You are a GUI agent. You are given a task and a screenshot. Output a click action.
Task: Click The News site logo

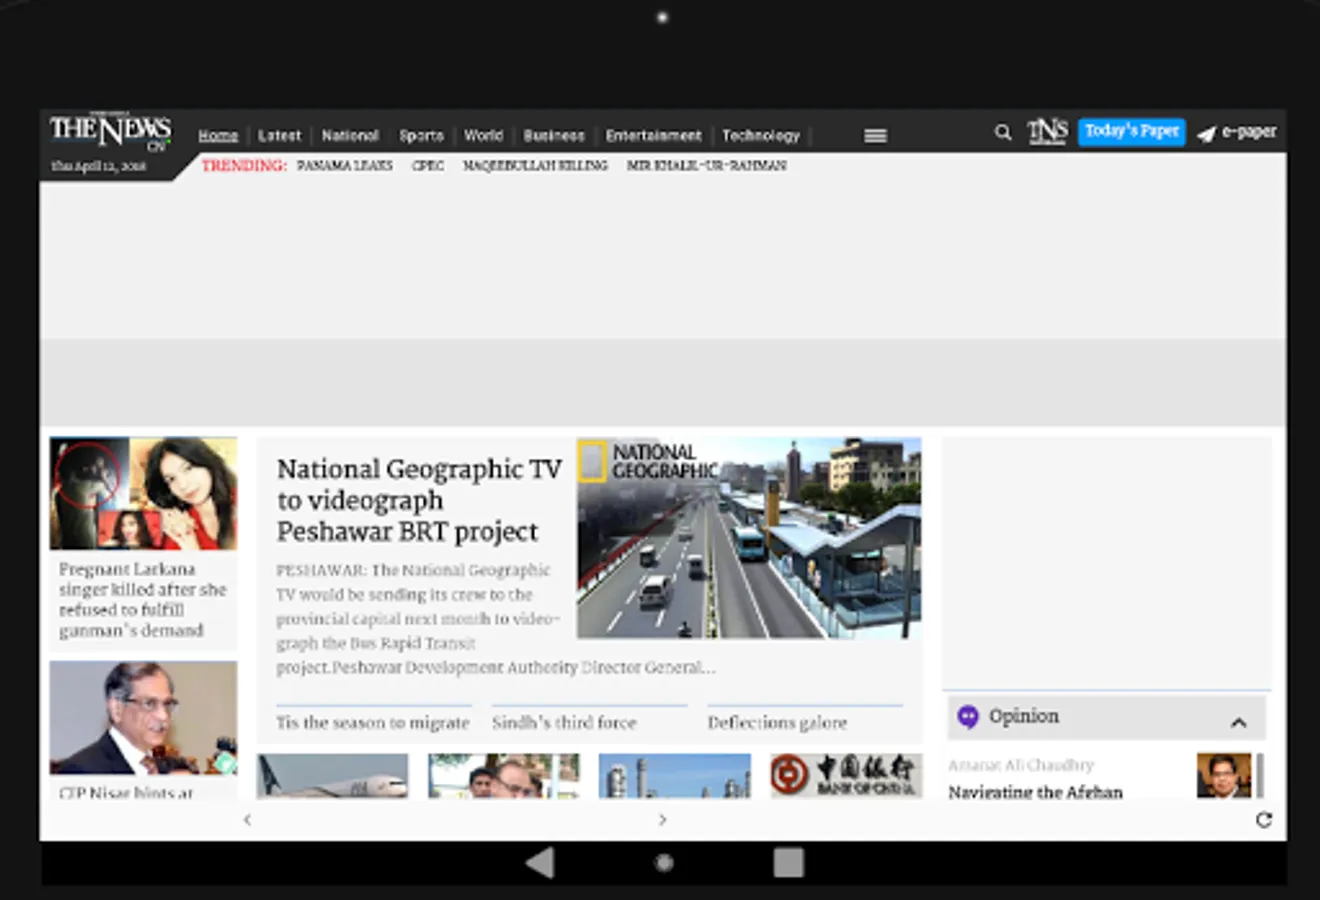[110, 131]
